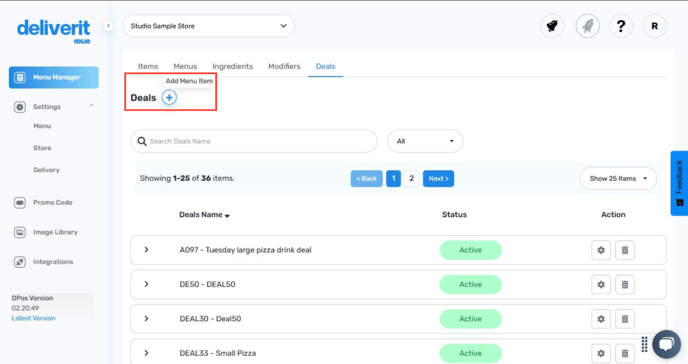
Task: Collapse the sidebar with arrow button
Action: click(108, 26)
